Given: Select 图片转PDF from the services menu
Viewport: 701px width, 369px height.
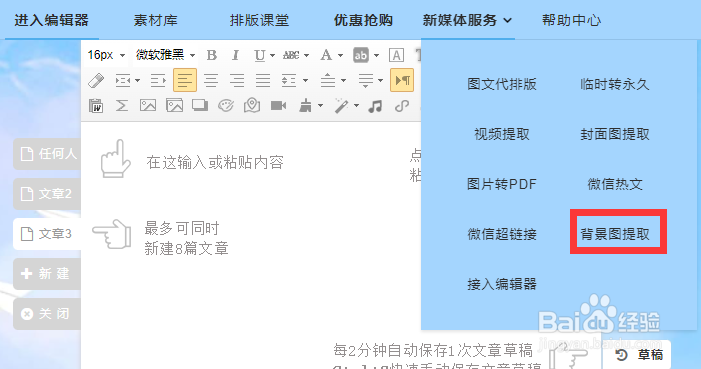Looking at the screenshot, I should click(x=502, y=184).
